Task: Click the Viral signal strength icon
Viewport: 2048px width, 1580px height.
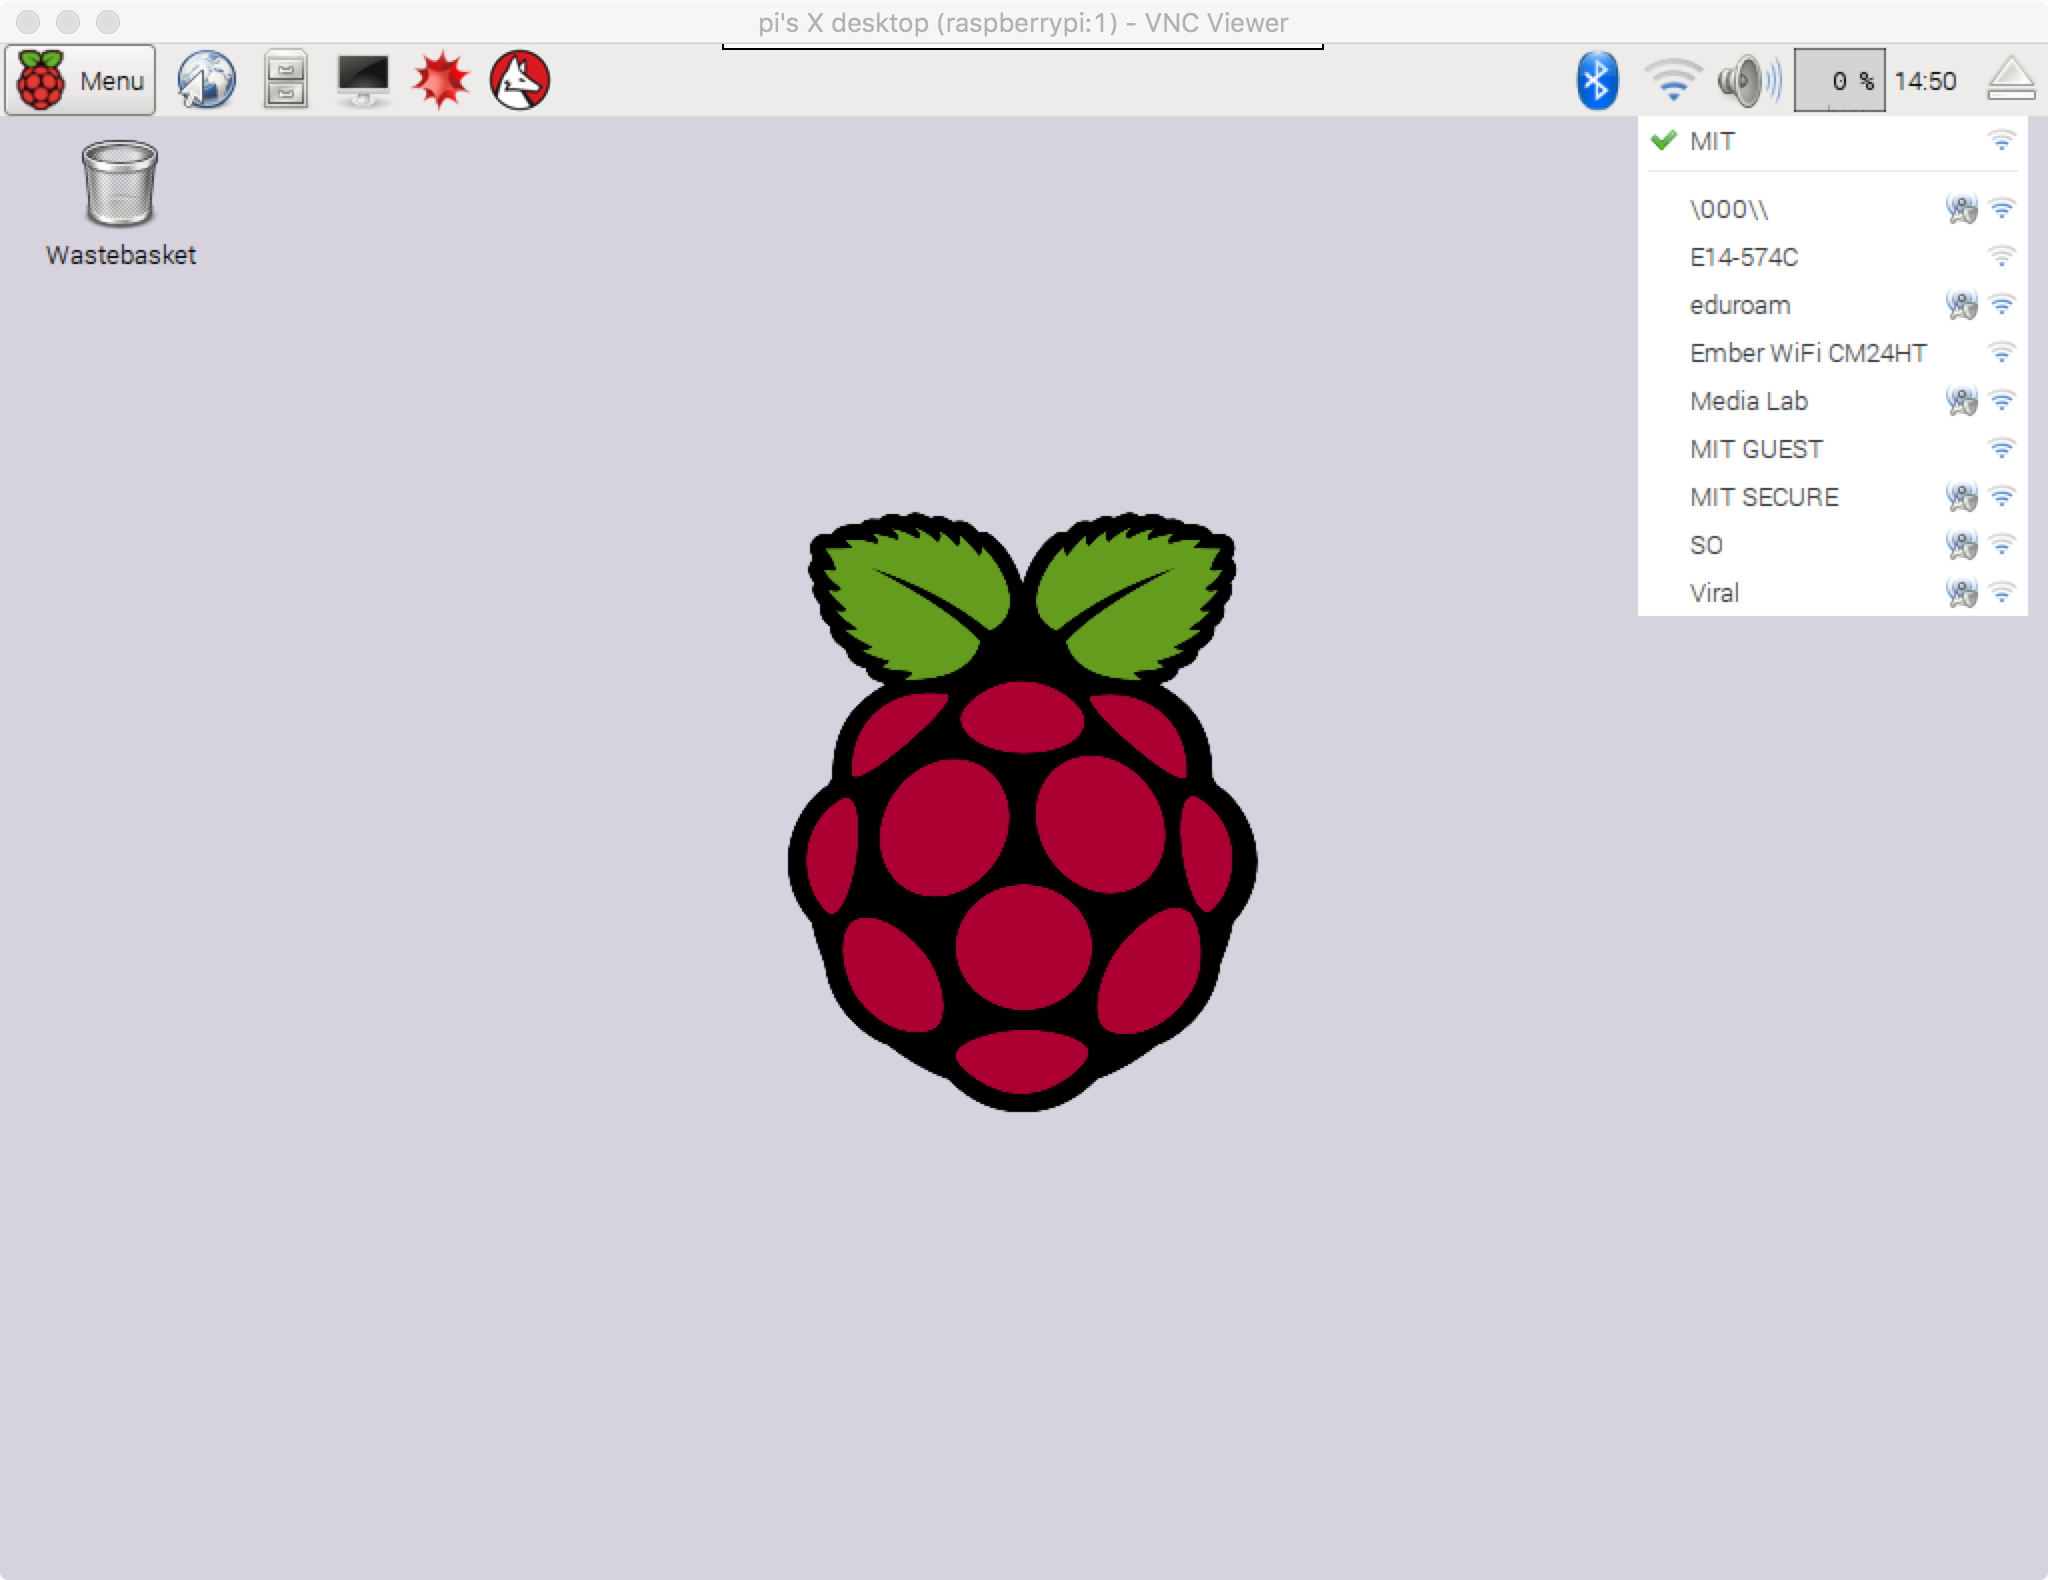Action: (x=2002, y=593)
